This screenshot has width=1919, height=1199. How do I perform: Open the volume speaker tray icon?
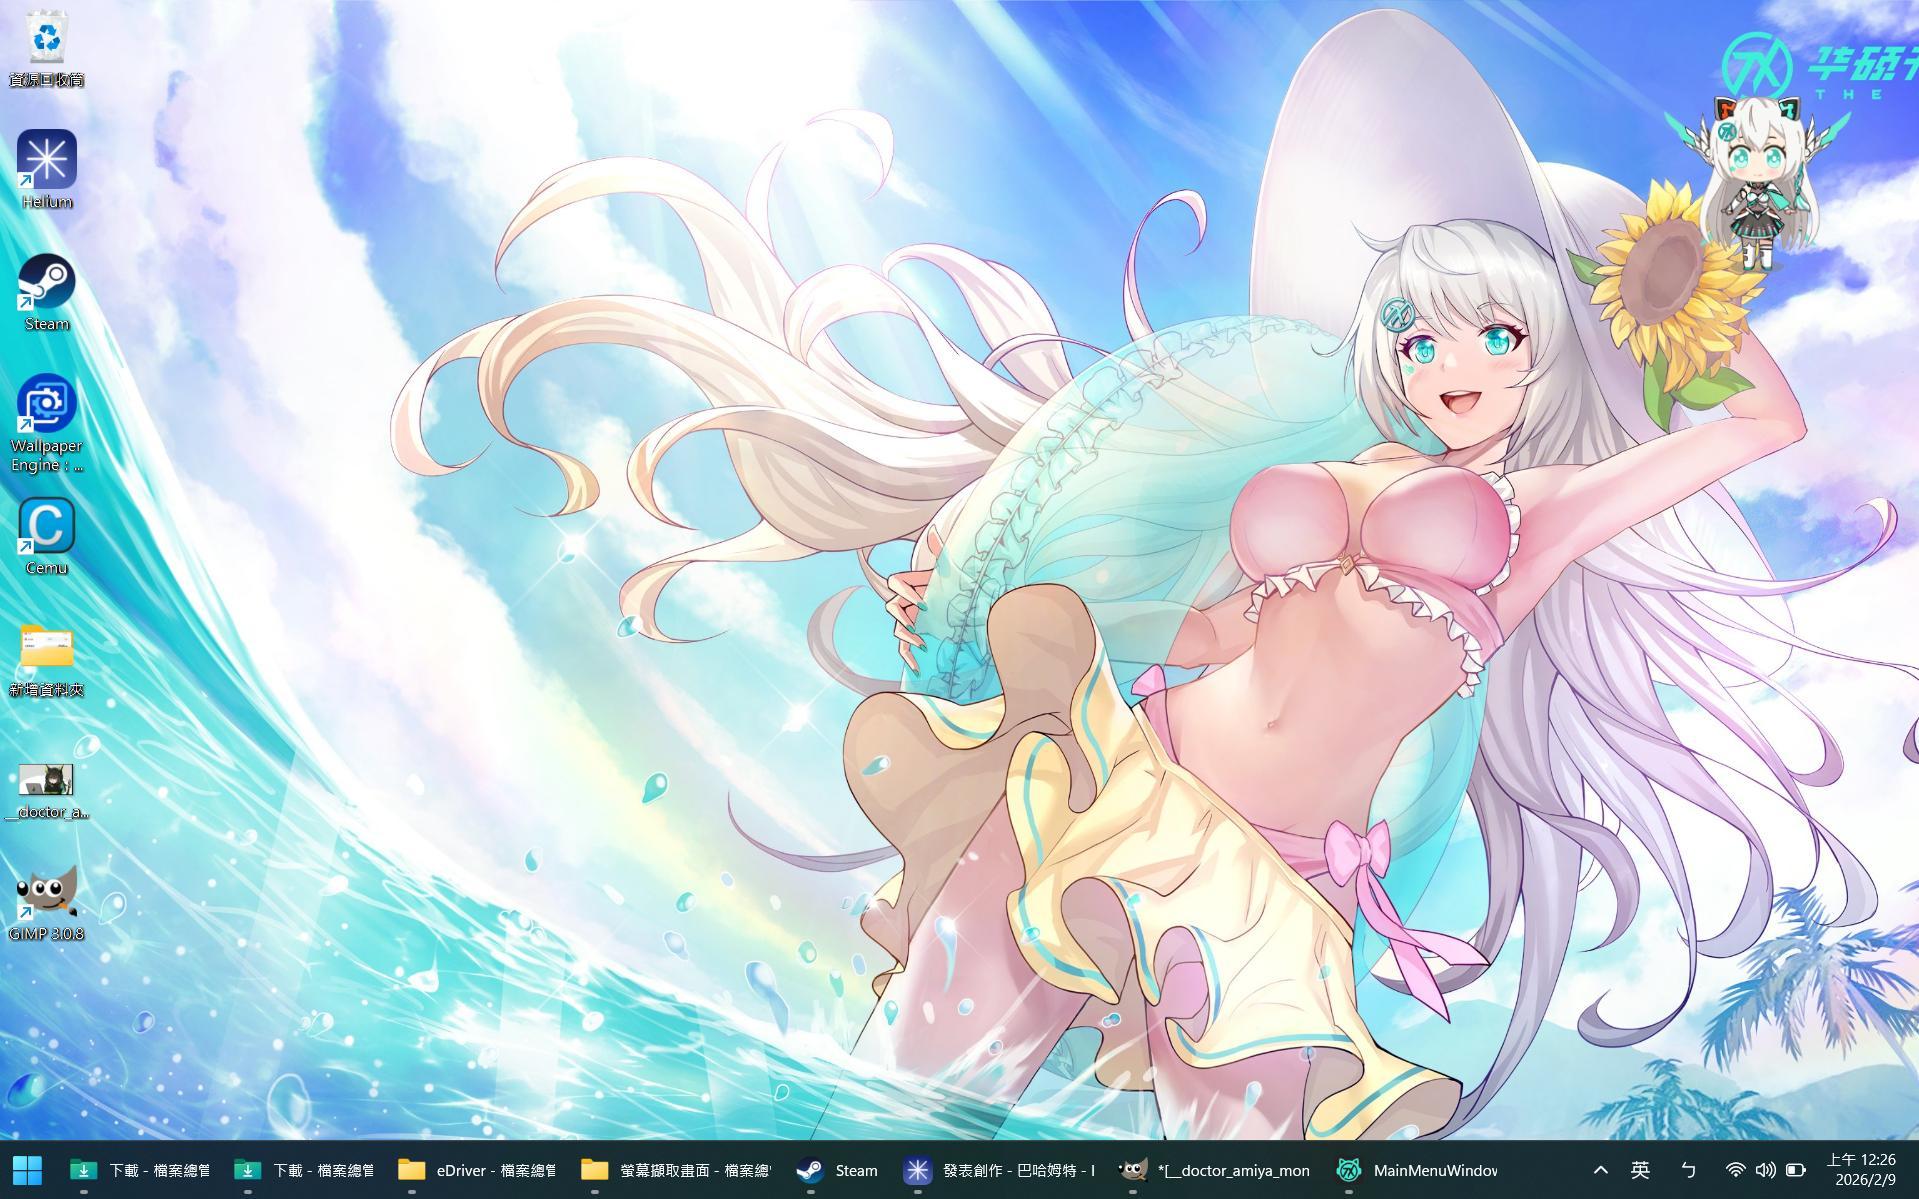pyautogui.click(x=1765, y=1170)
